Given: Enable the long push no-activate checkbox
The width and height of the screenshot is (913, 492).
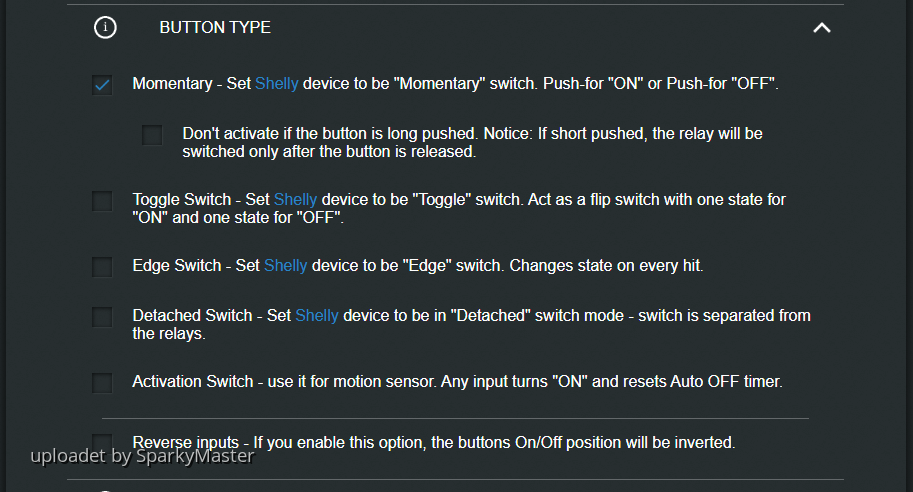Looking at the screenshot, I should 152,135.
